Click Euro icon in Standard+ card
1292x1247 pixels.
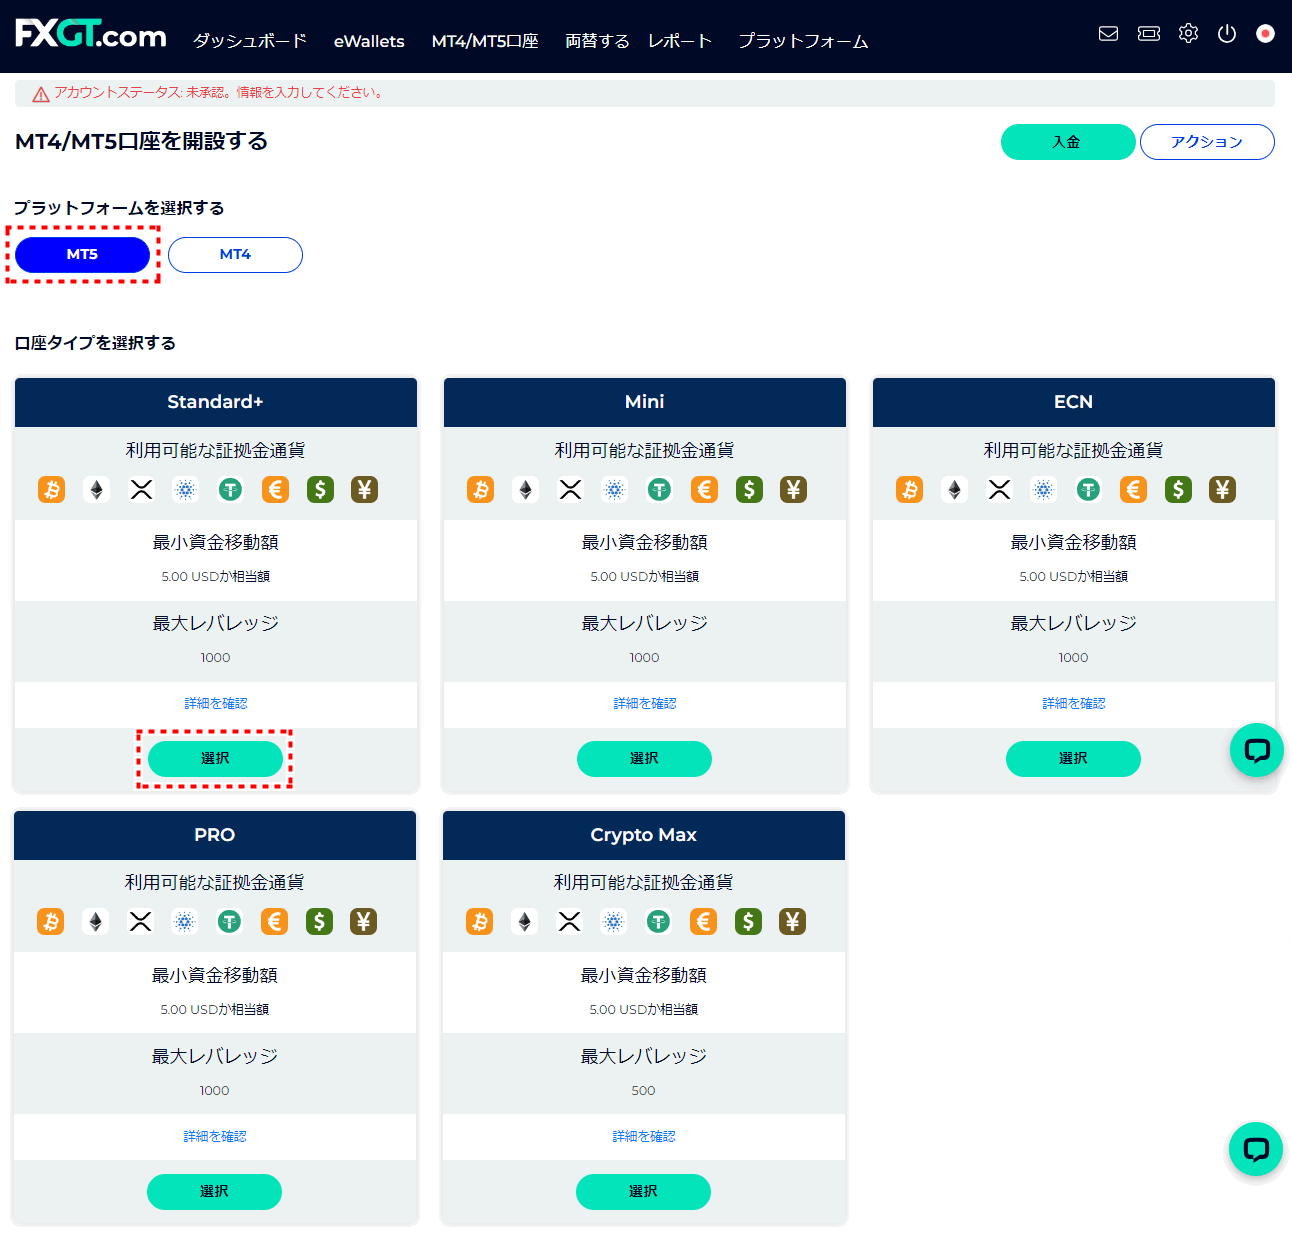pyautogui.click(x=276, y=490)
